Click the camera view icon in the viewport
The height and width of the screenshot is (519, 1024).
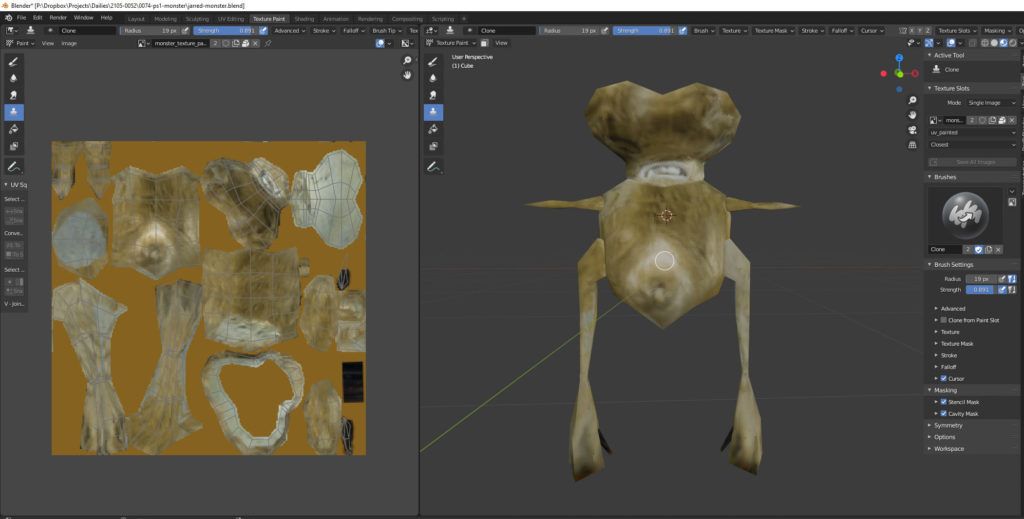click(x=912, y=130)
